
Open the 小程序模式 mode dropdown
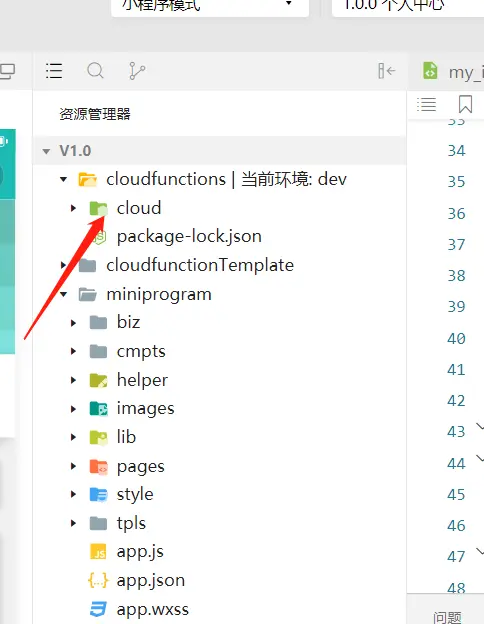point(210,6)
